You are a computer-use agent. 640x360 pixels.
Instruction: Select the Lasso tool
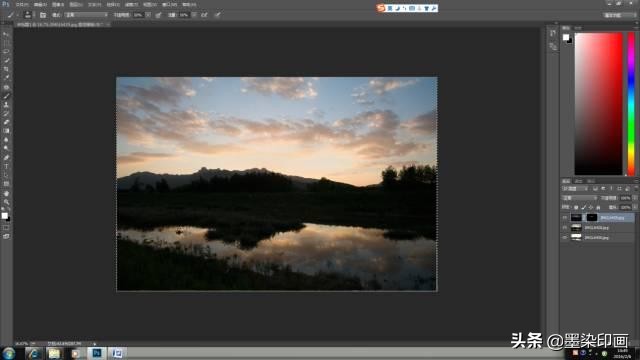point(6,52)
